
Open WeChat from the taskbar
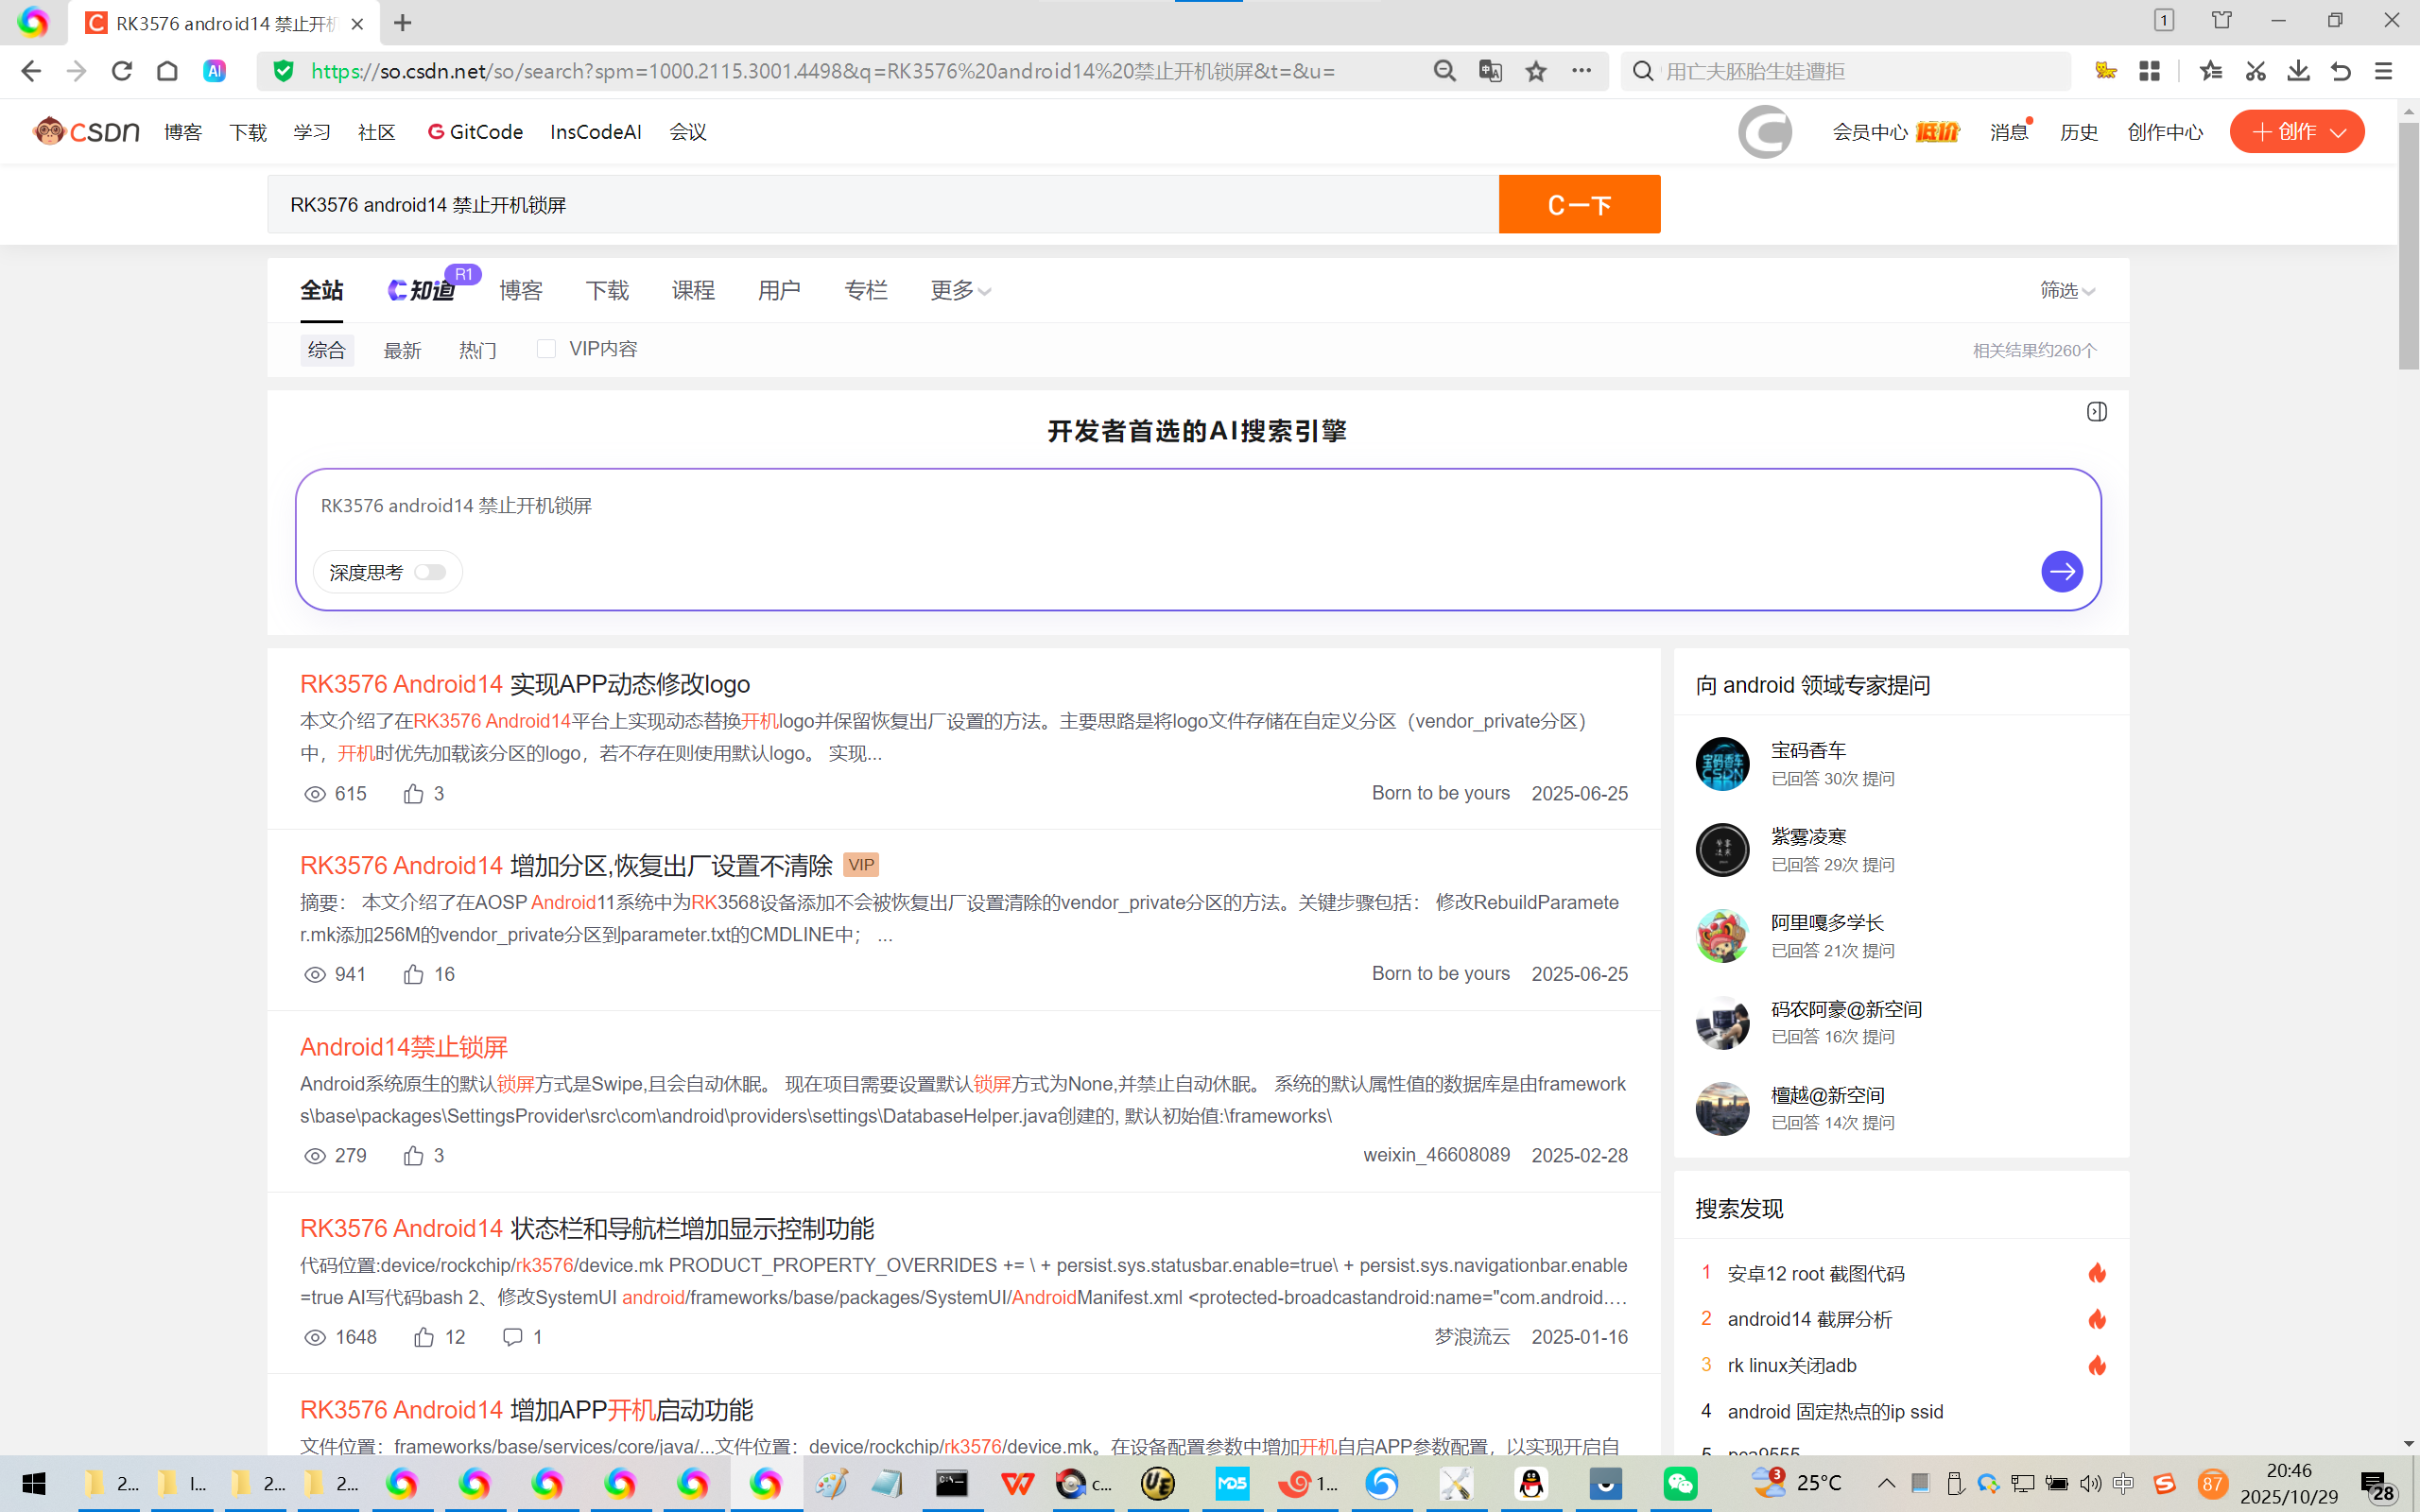(1680, 1483)
